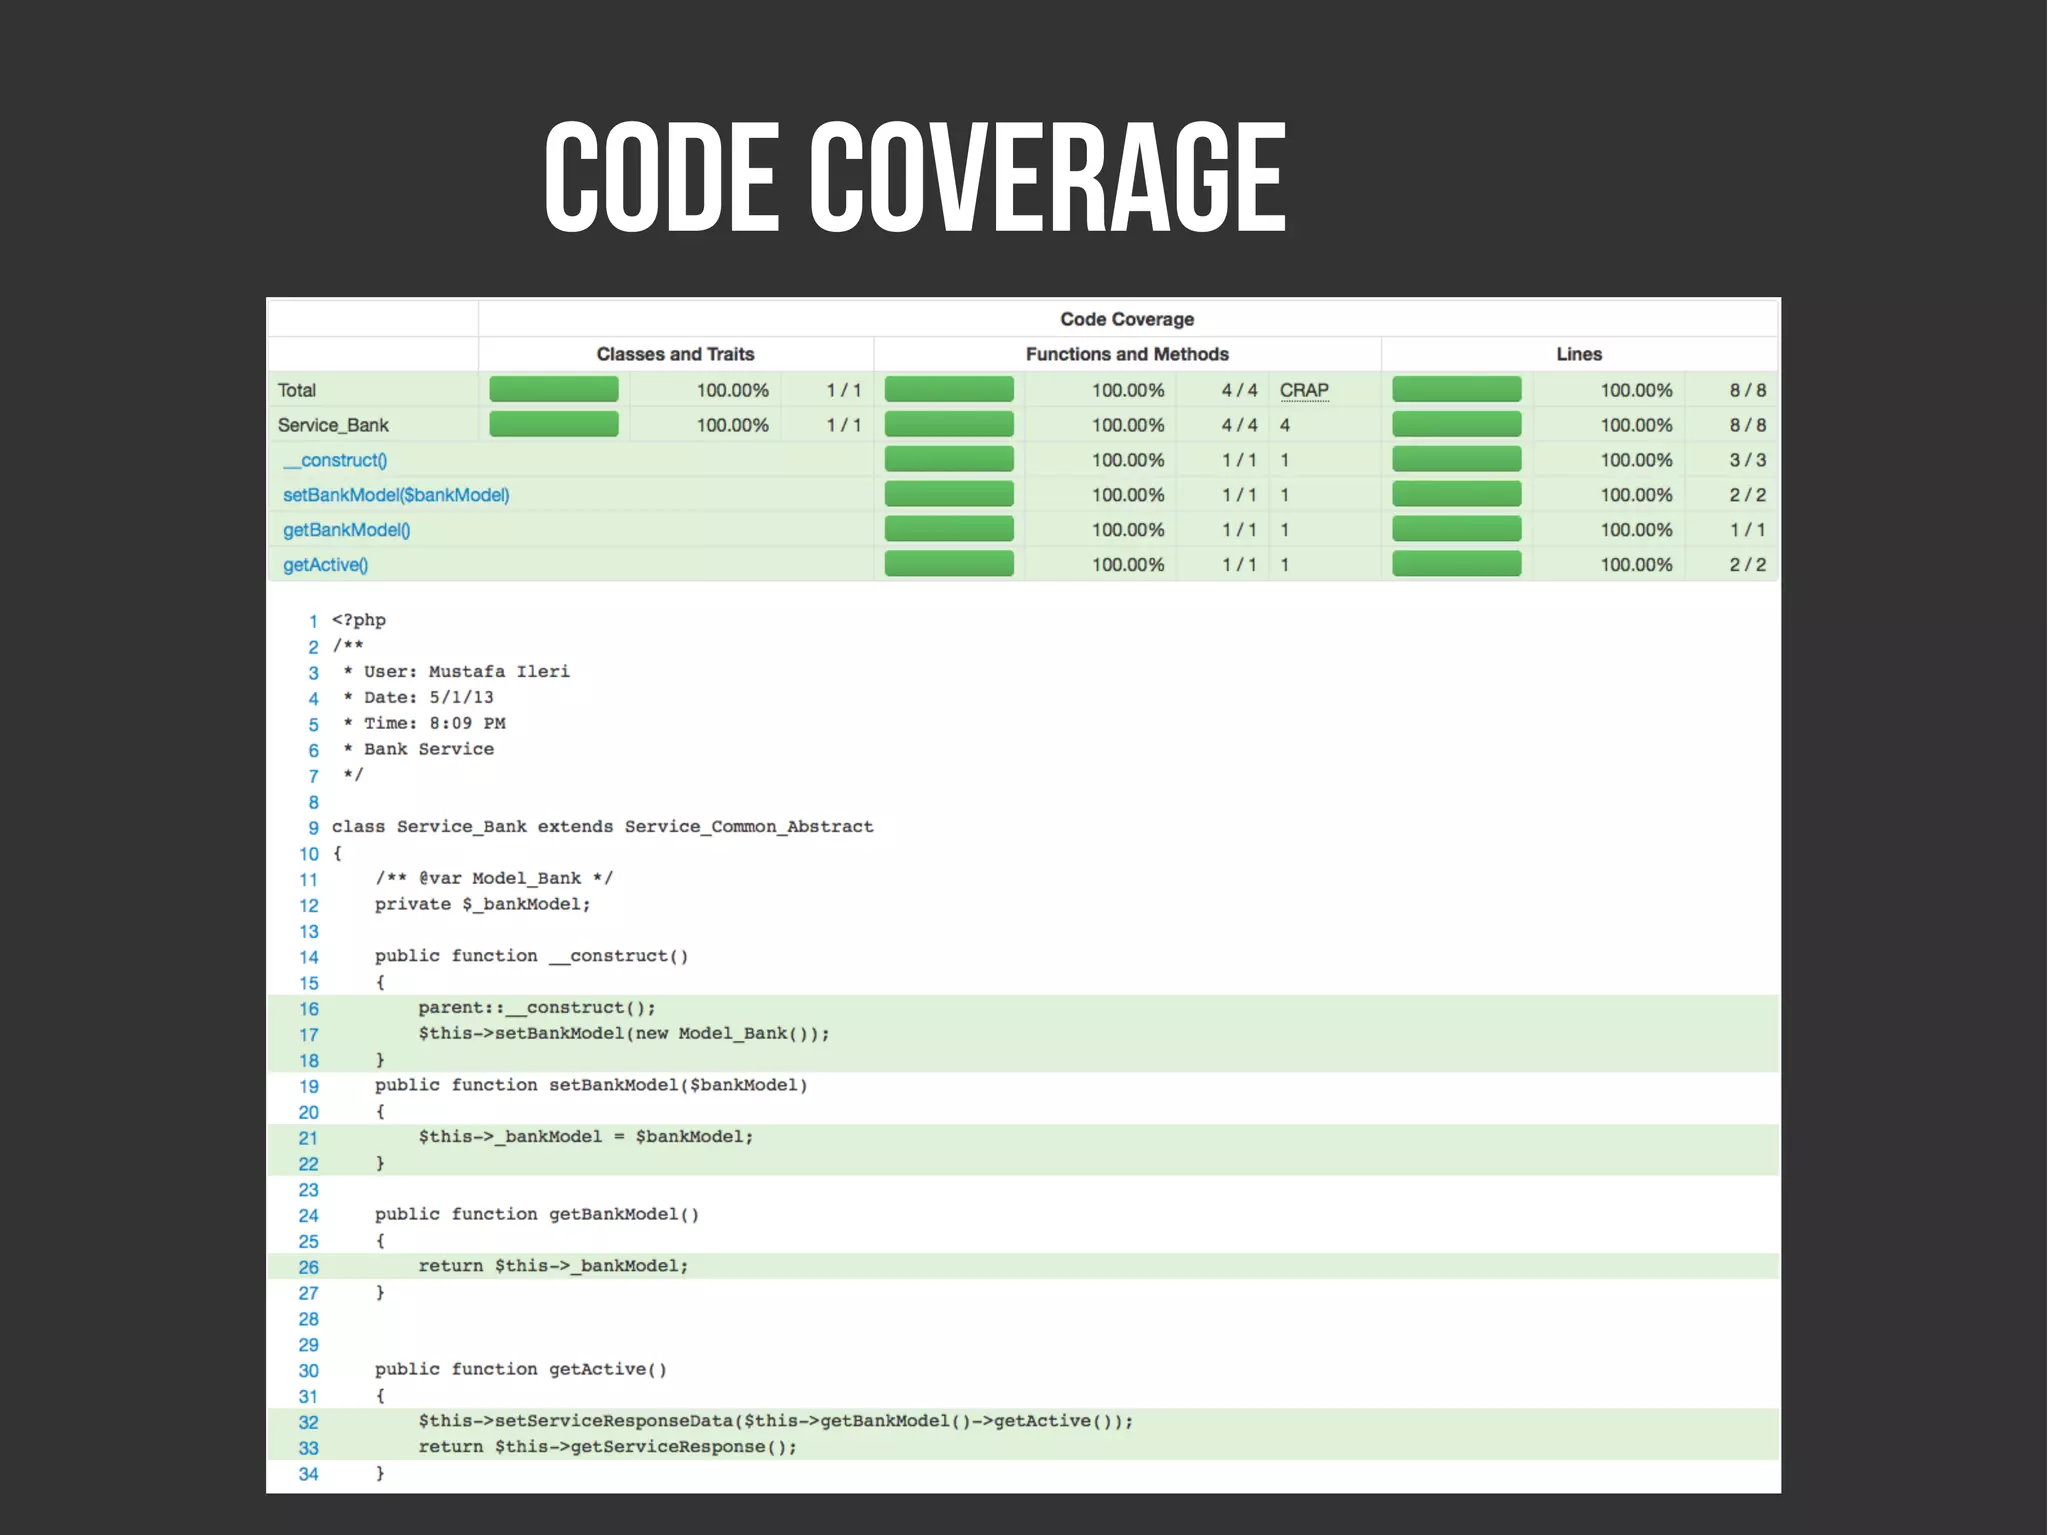The image size is (2048, 1535).
Task: Open the __construct() method link
Action: point(335,460)
